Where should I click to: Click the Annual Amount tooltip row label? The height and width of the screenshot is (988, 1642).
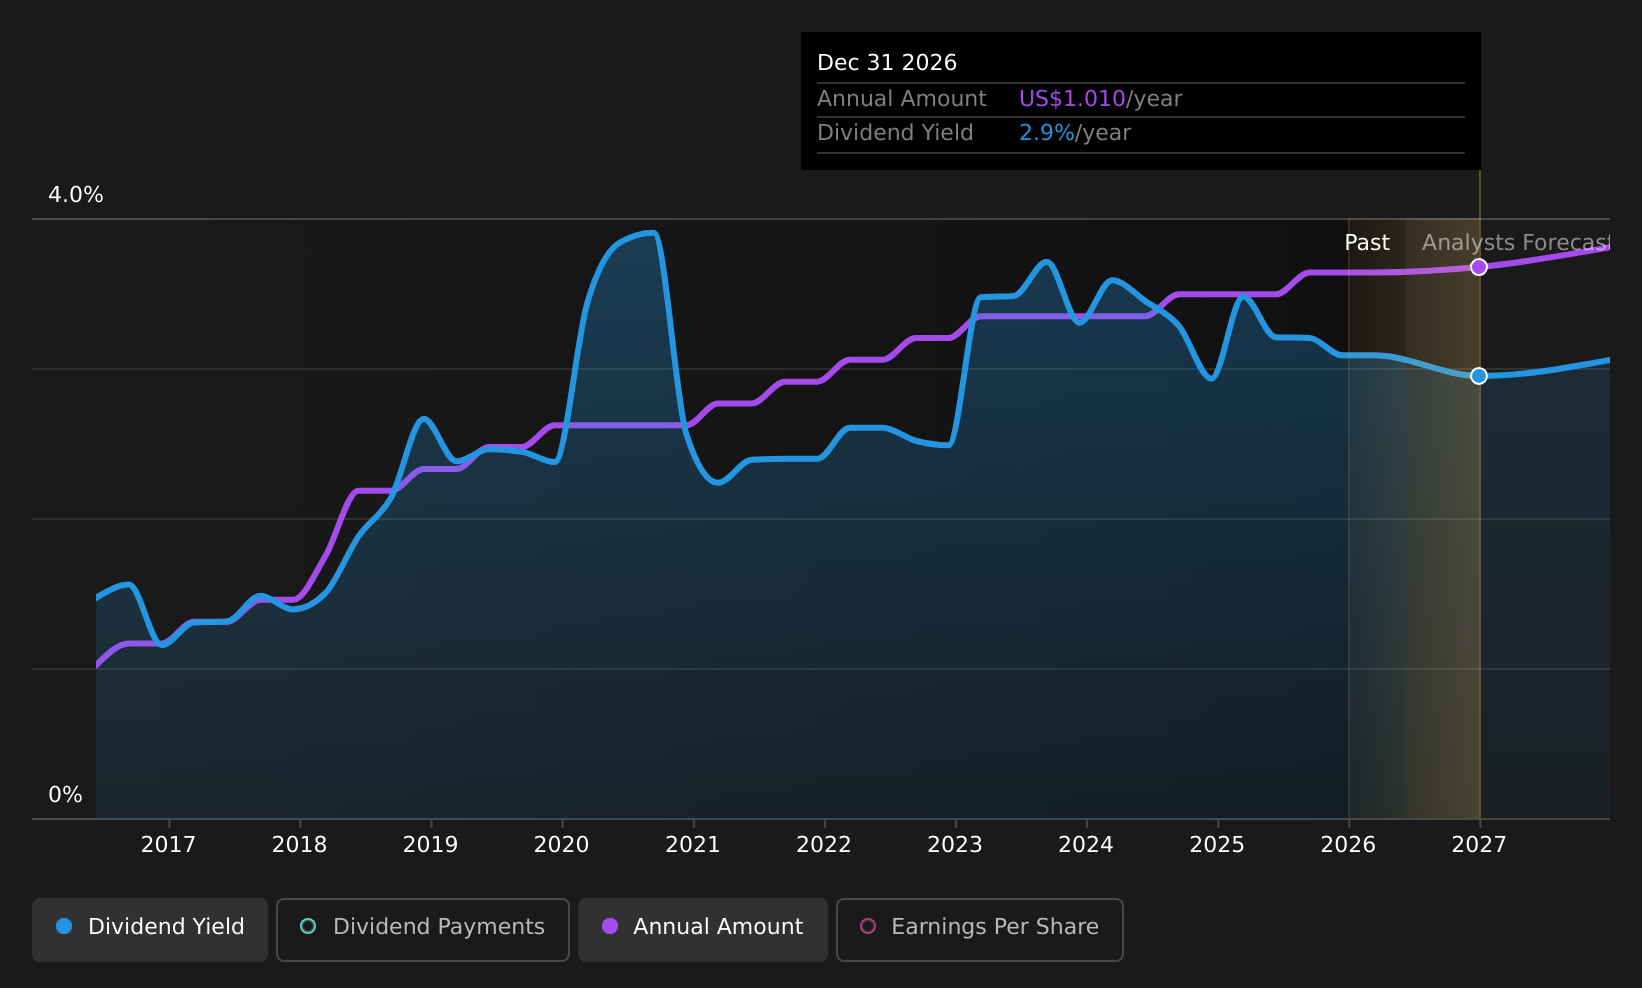tap(902, 99)
